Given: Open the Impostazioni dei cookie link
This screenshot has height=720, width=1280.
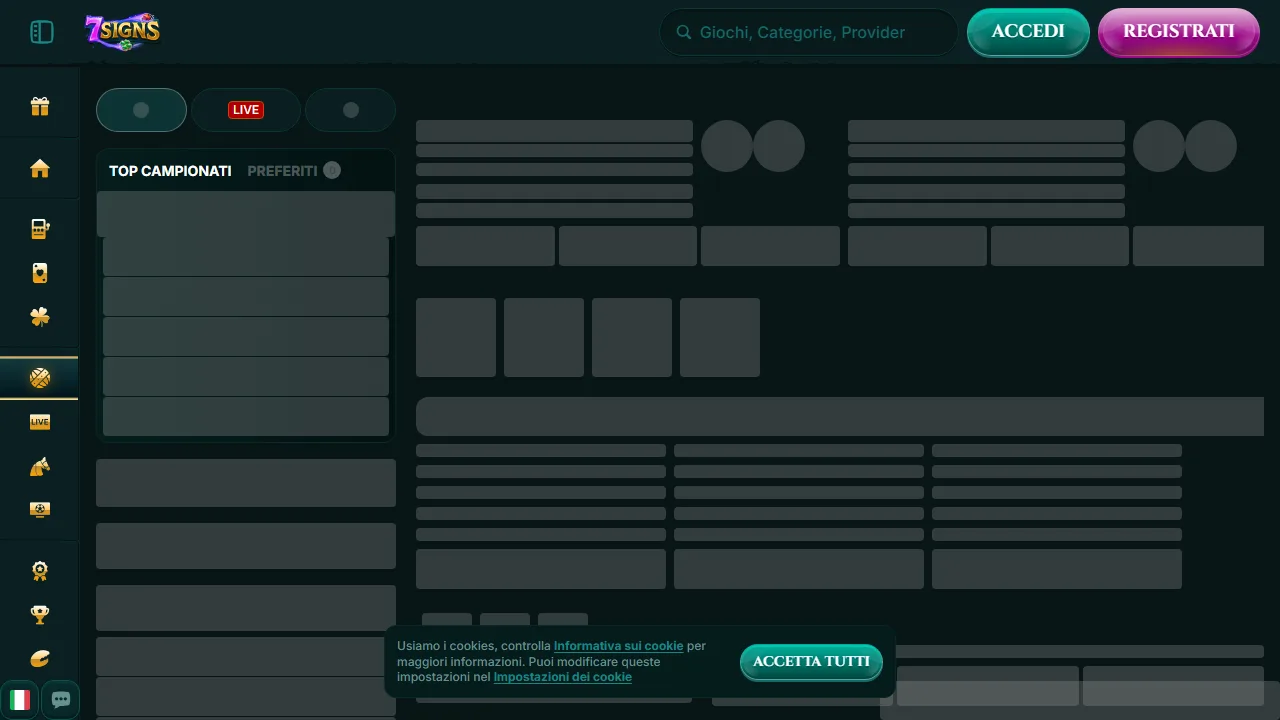Looking at the screenshot, I should pos(562,677).
